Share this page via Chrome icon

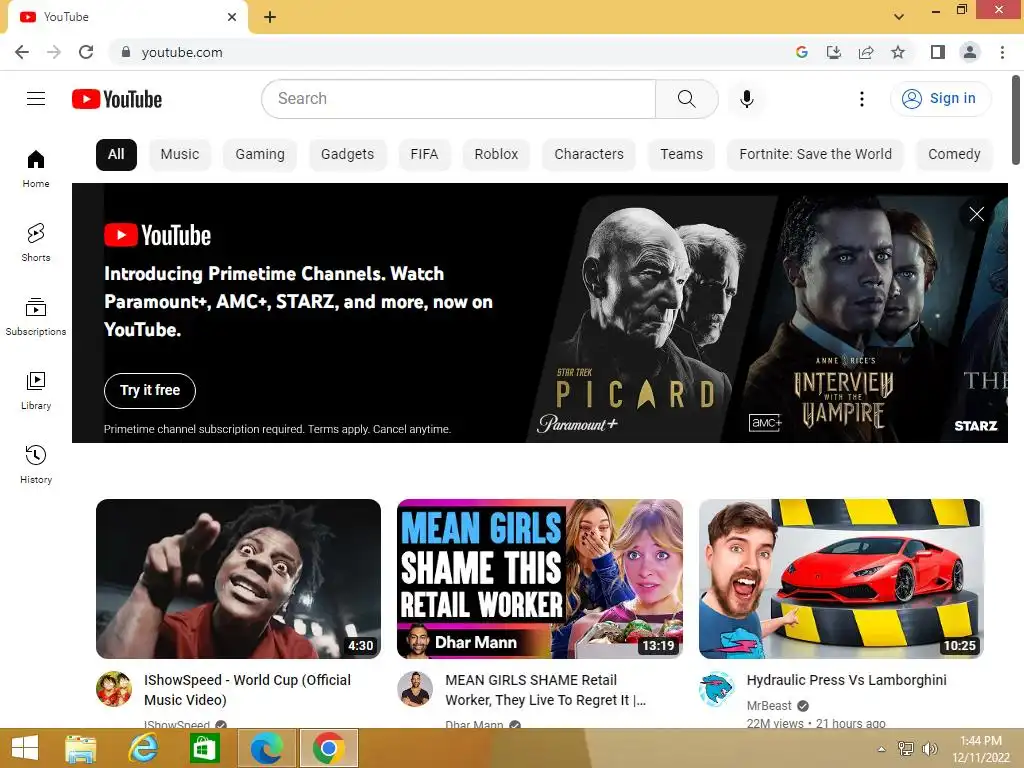click(x=866, y=52)
